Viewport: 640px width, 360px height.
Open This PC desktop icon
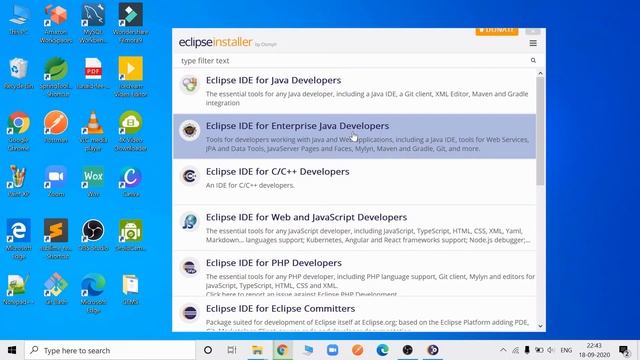19,19
